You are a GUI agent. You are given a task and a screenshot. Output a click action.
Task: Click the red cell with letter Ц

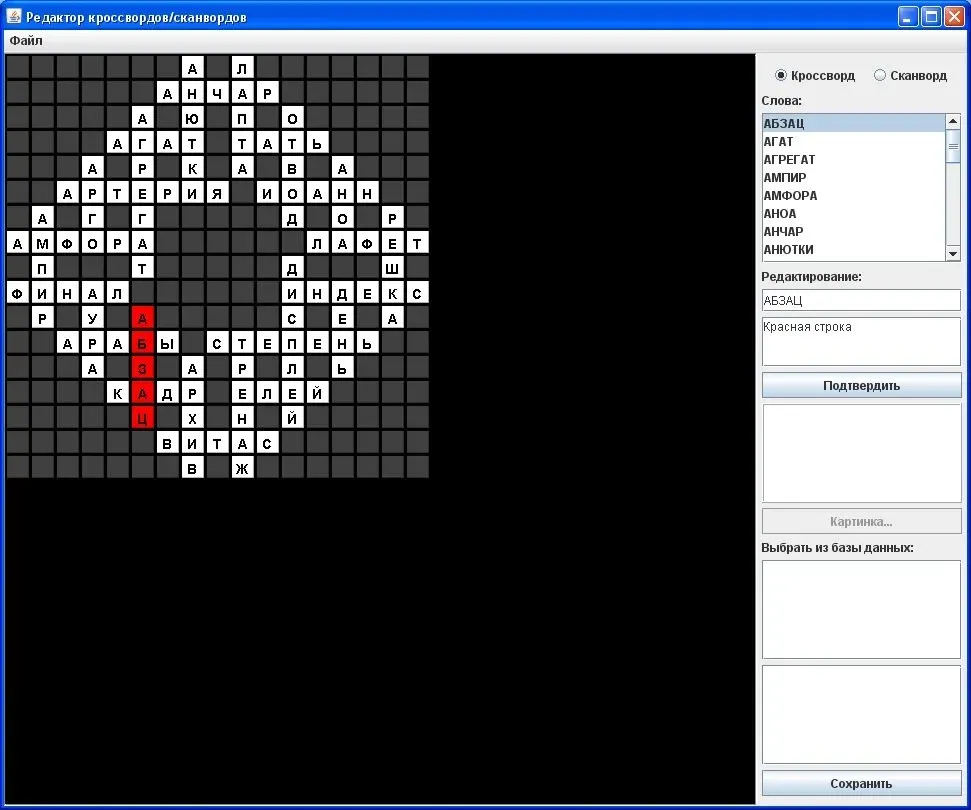[143, 418]
